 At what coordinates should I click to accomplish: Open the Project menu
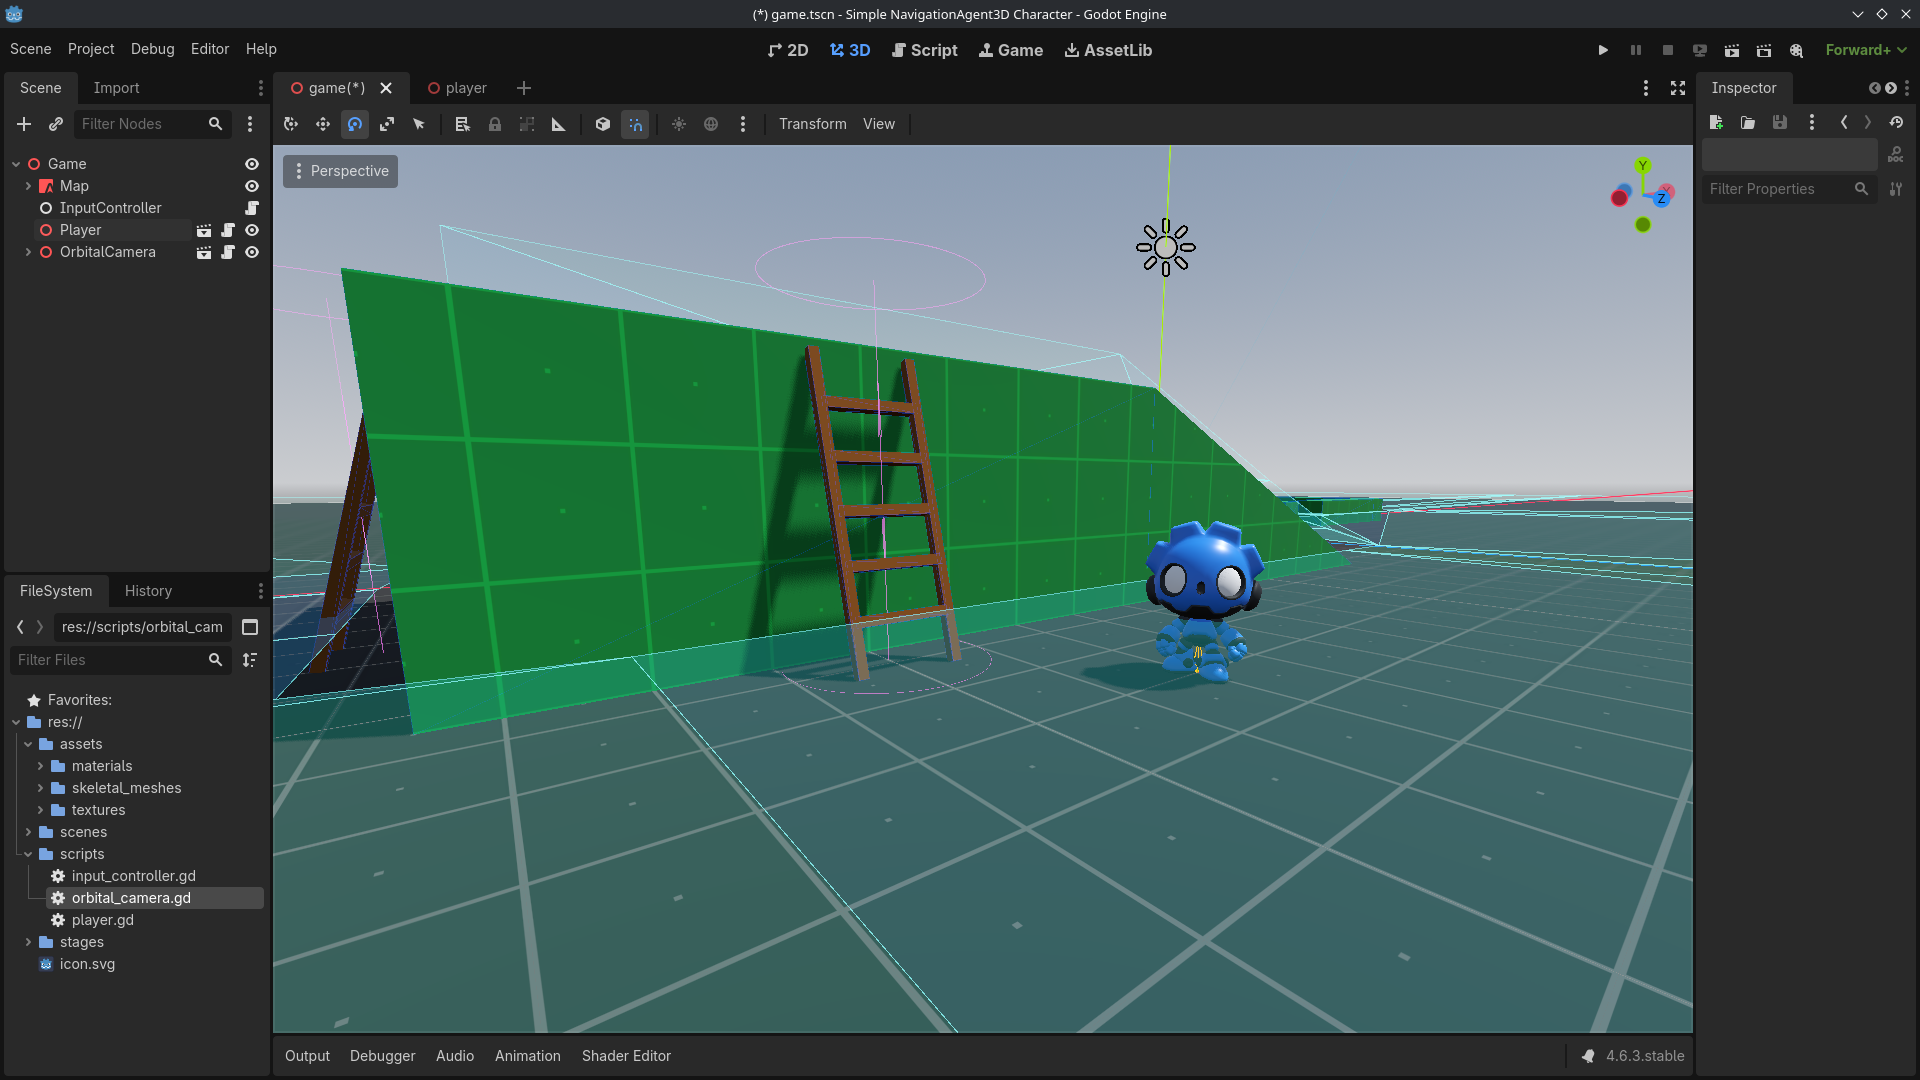[91, 49]
